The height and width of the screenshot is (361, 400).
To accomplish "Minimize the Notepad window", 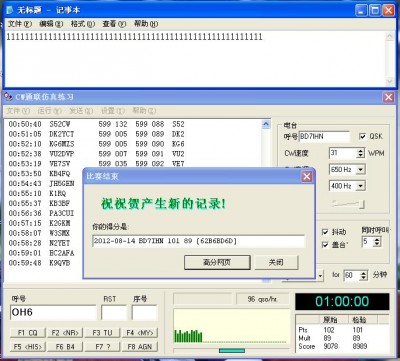I will [x=362, y=10].
